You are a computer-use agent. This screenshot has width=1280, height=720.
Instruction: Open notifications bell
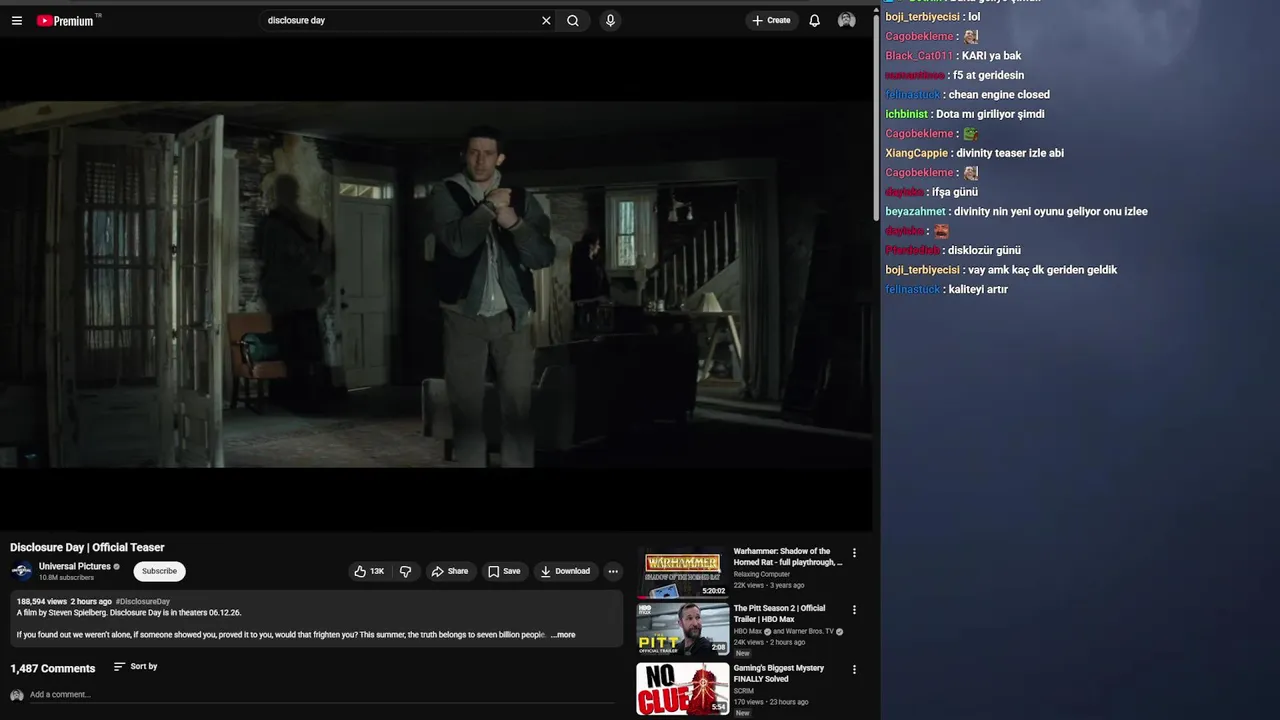click(x=815, y=20)
